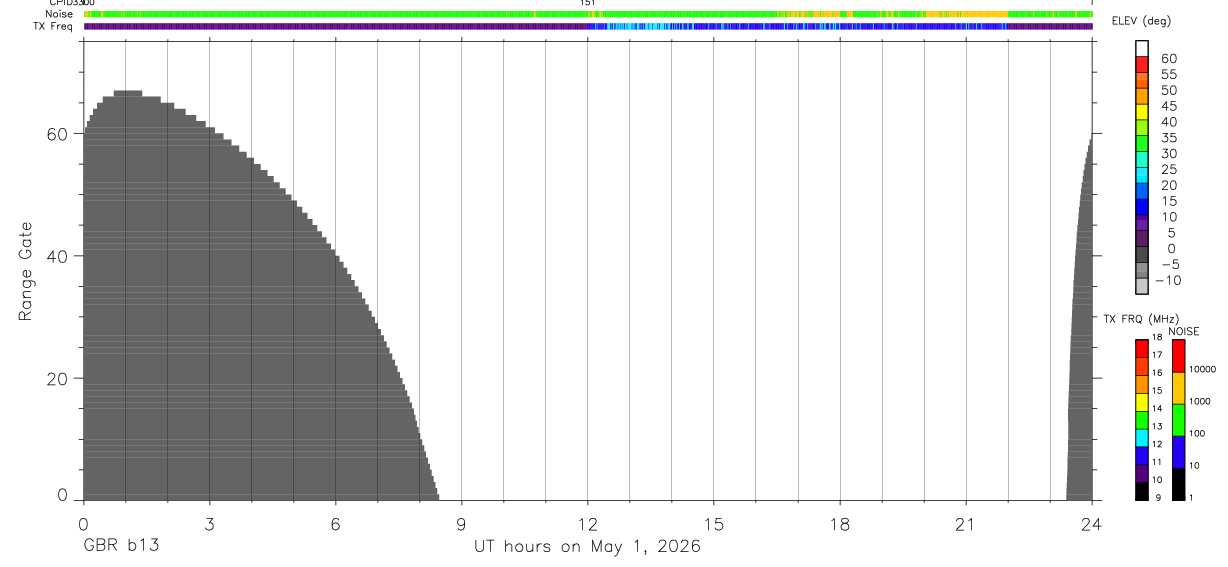Click the 'NOISE' colorbar title
1228x567 pixels.
click(1184, 331)
